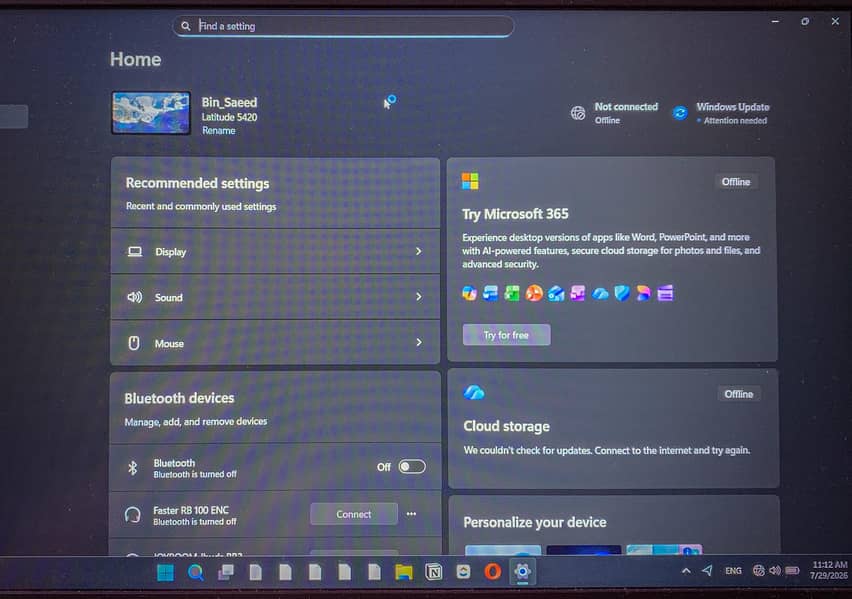Image resolution: width=852 pixels, height=599 pixels.
Task: Focus the Find a setting search box
Action: [343, 26]
